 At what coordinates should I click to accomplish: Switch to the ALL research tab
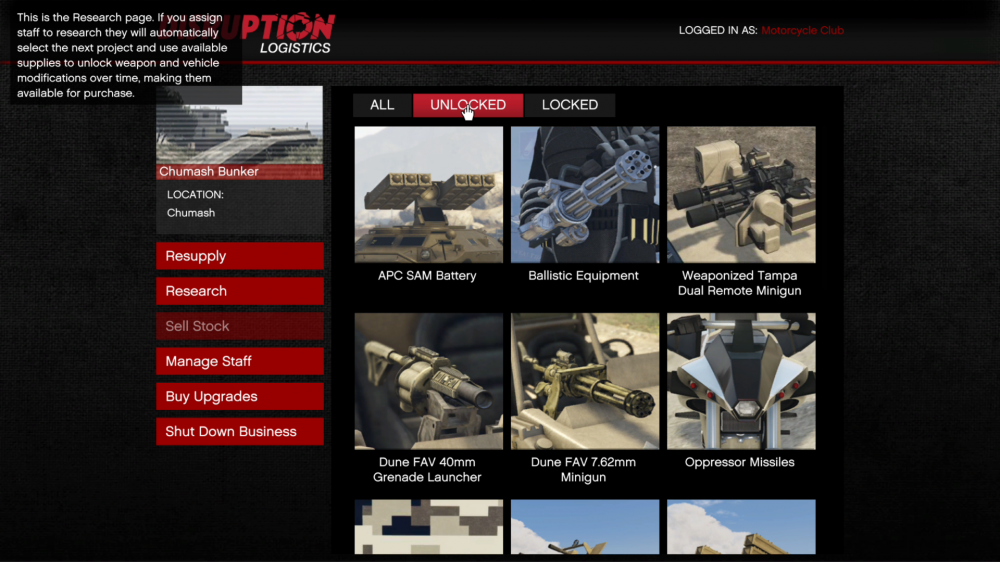coord(382,105)
